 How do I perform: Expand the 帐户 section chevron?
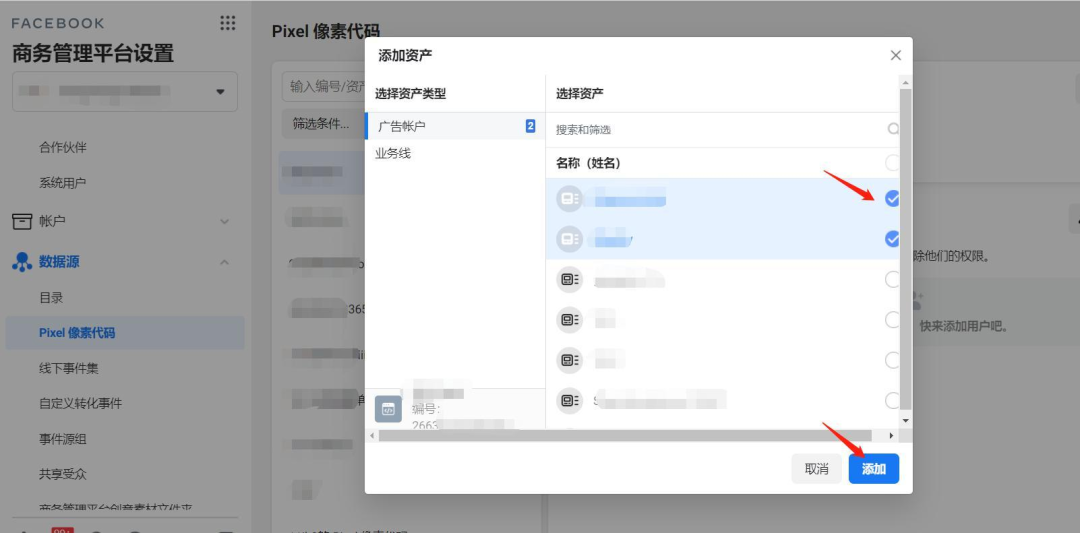225,222
